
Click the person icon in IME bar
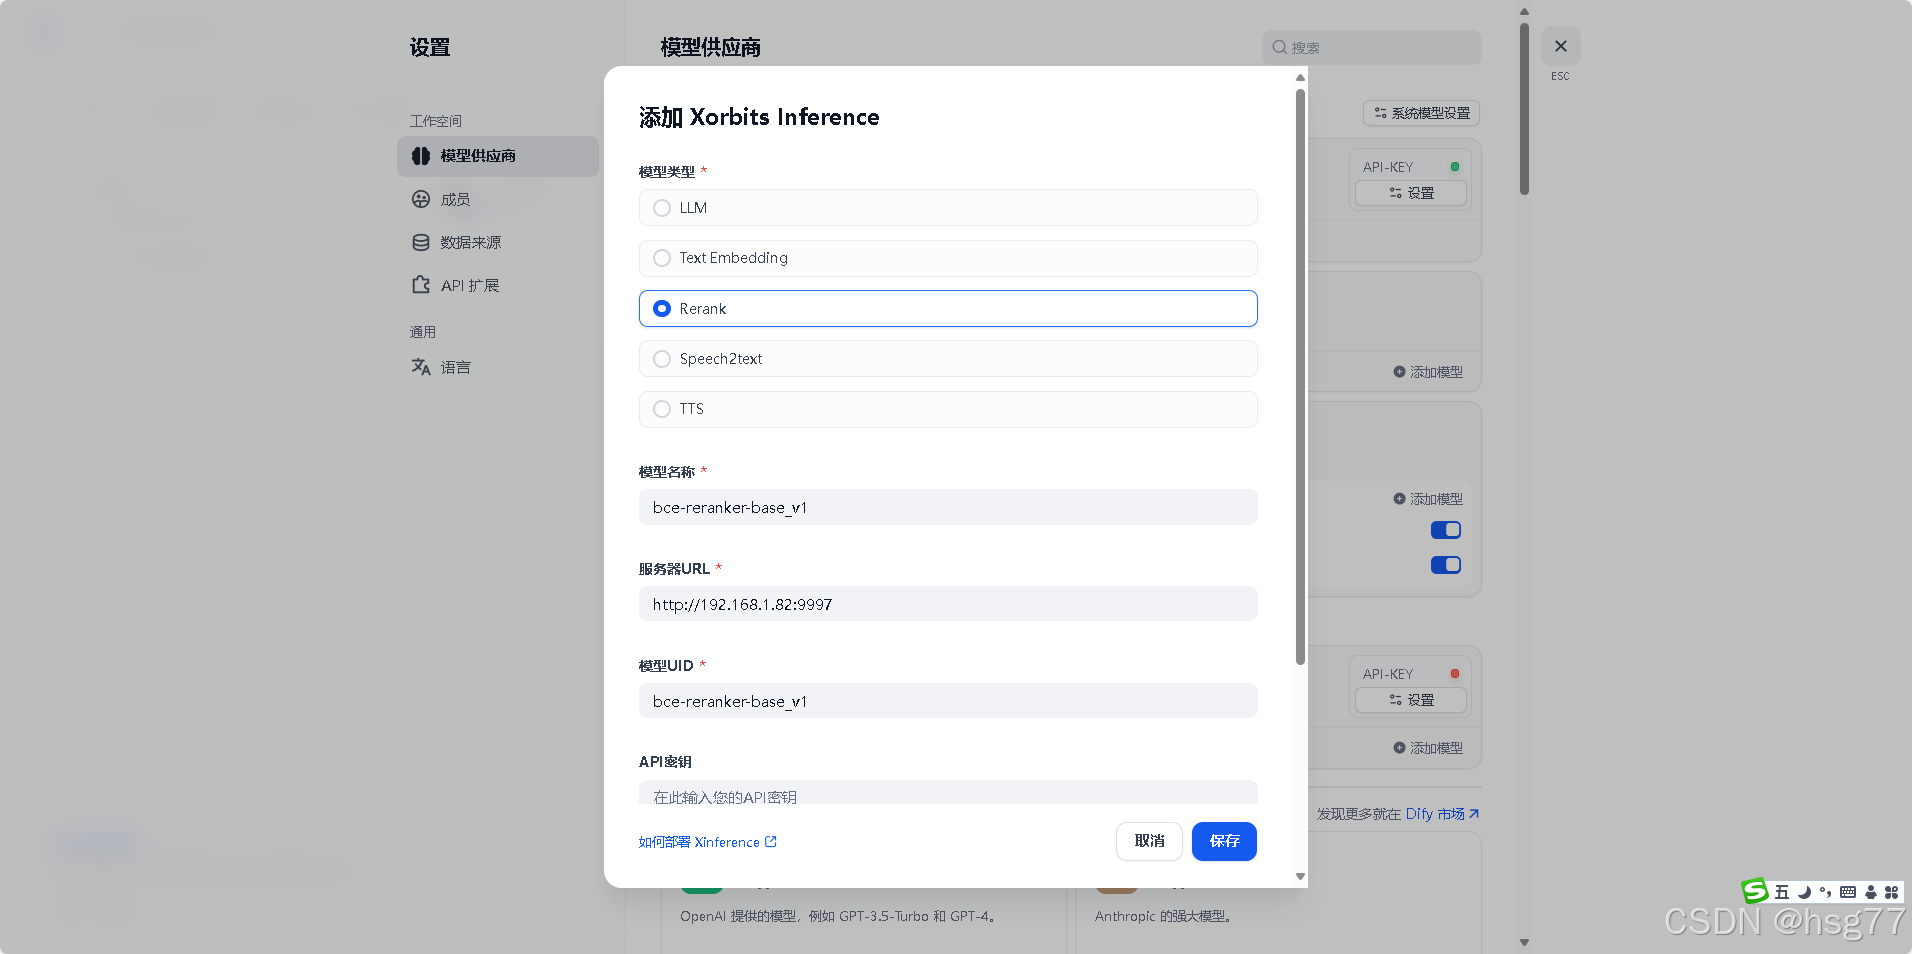click(1870, 892)
